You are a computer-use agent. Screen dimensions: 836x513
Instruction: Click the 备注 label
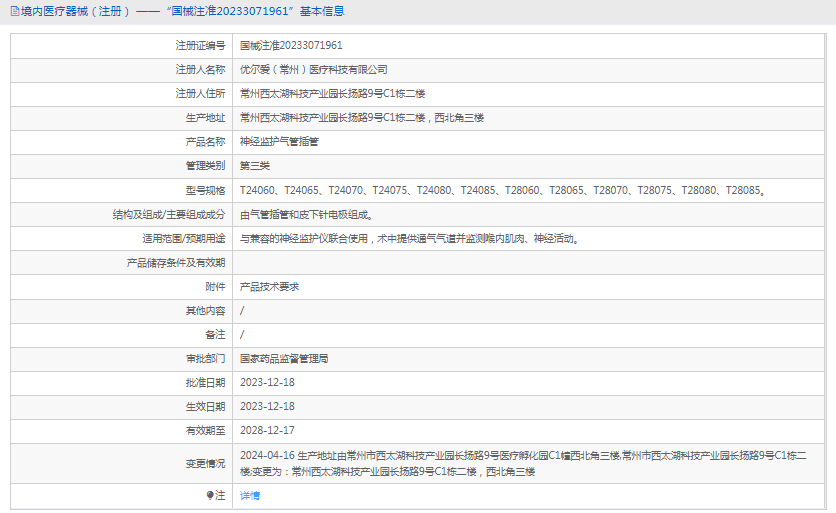215,334
